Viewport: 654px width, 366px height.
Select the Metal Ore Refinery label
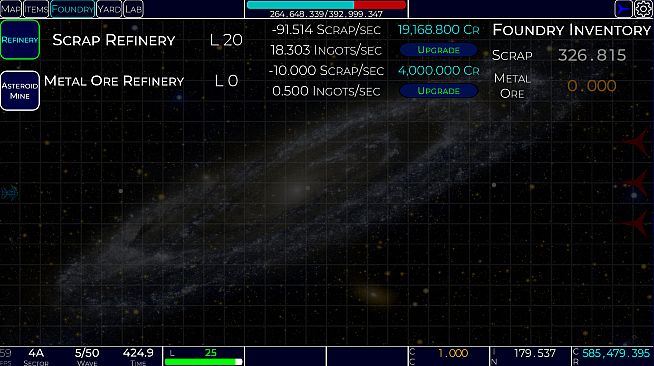tap(114, 81)
